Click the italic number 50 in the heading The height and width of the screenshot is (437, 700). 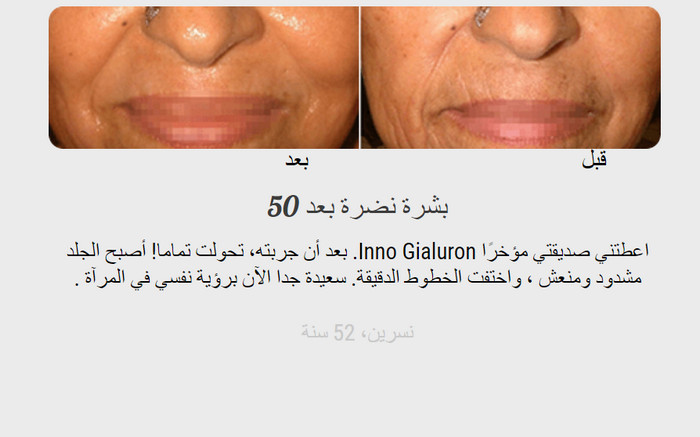[283, 207]
